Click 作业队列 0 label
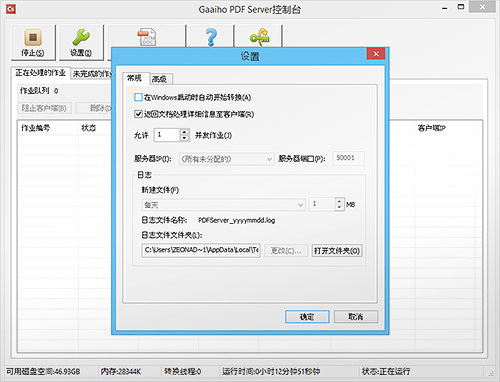Viewport: 500px width, 382px height. click(x=39, y=91)
